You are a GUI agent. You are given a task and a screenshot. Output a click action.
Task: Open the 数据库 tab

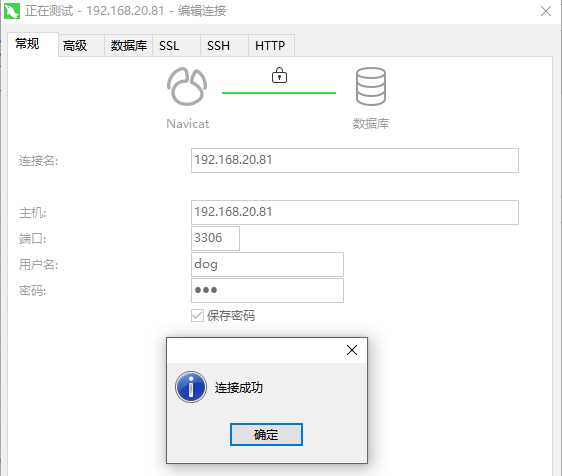click(x=129, y=46)
